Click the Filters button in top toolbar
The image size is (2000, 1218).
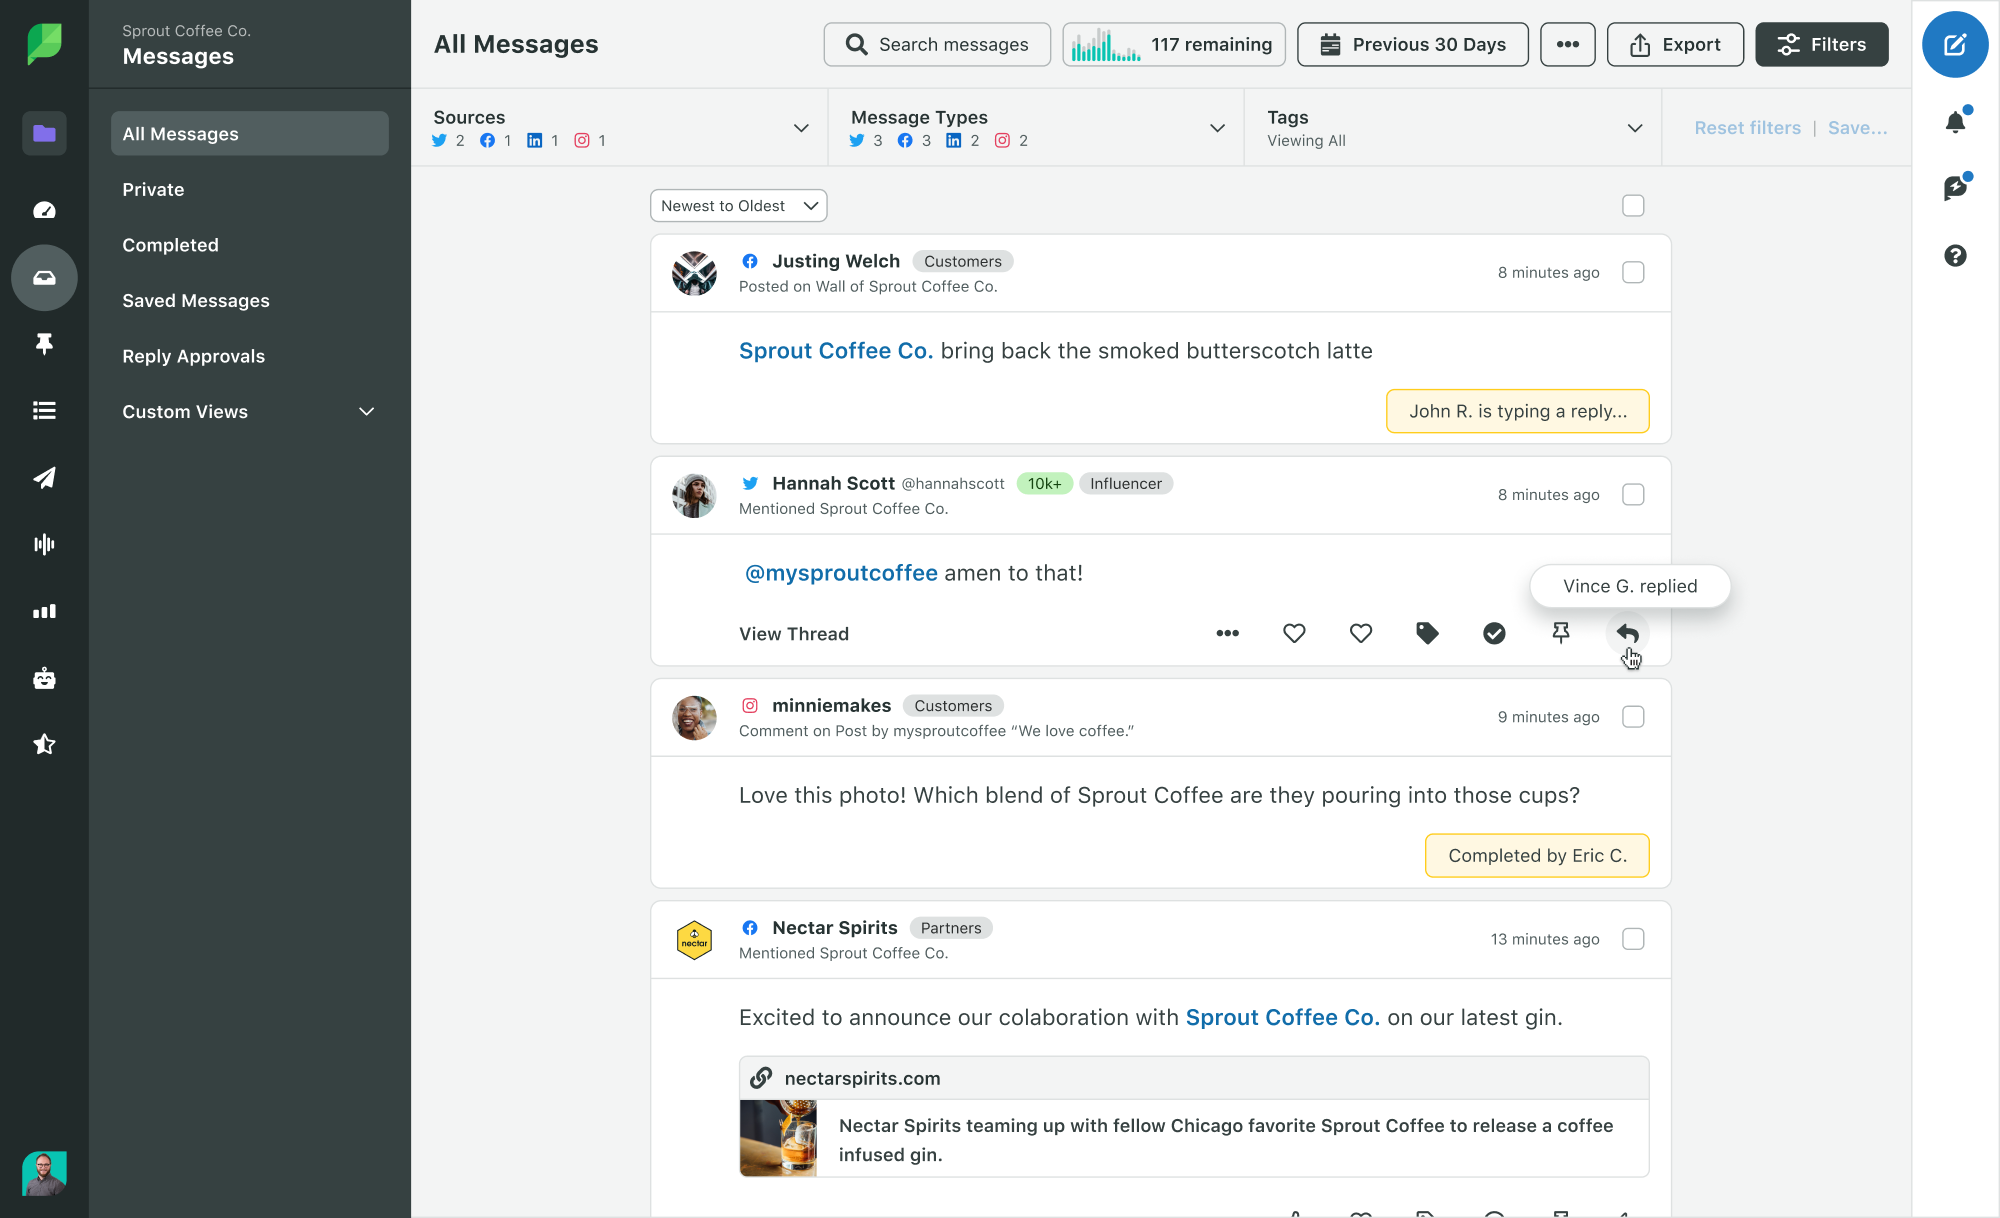pyautogui.click(x=1821, y=43)
